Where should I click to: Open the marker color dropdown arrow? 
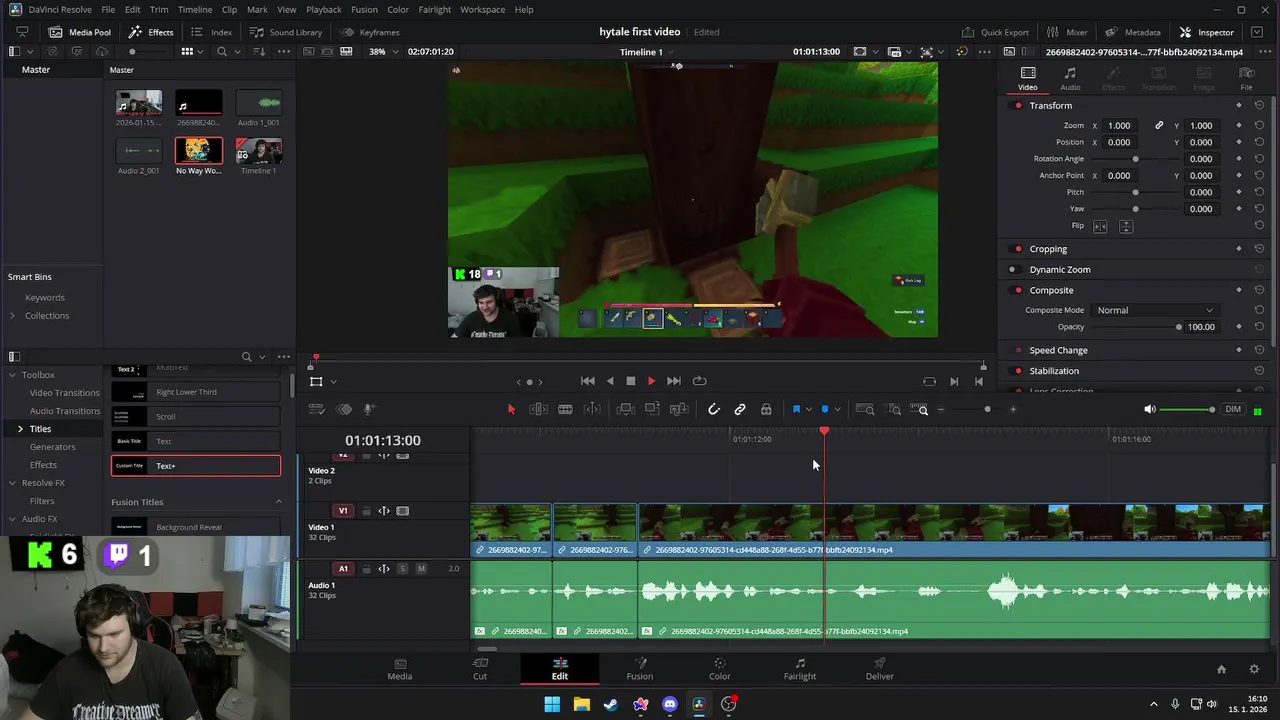pos(837,409)
